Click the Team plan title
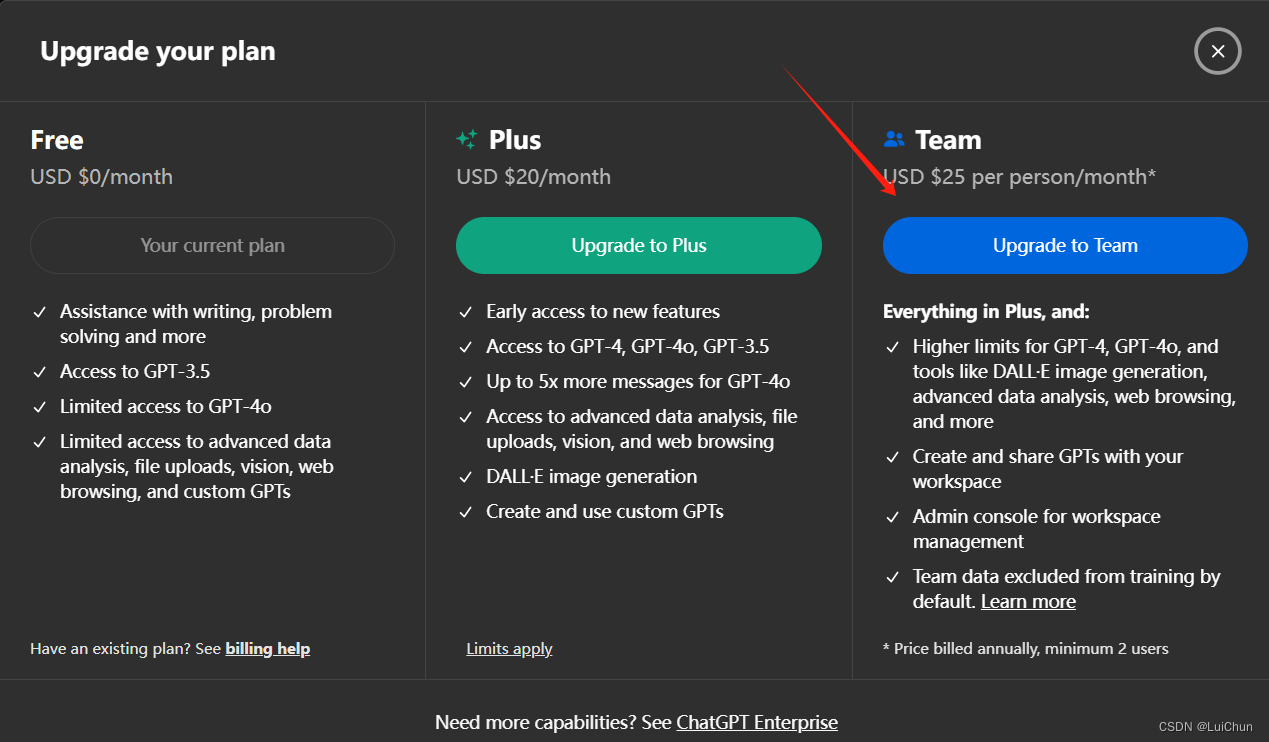Image resolution: width=1269 pixels, height=742 pixels. (x=948, y=139)
